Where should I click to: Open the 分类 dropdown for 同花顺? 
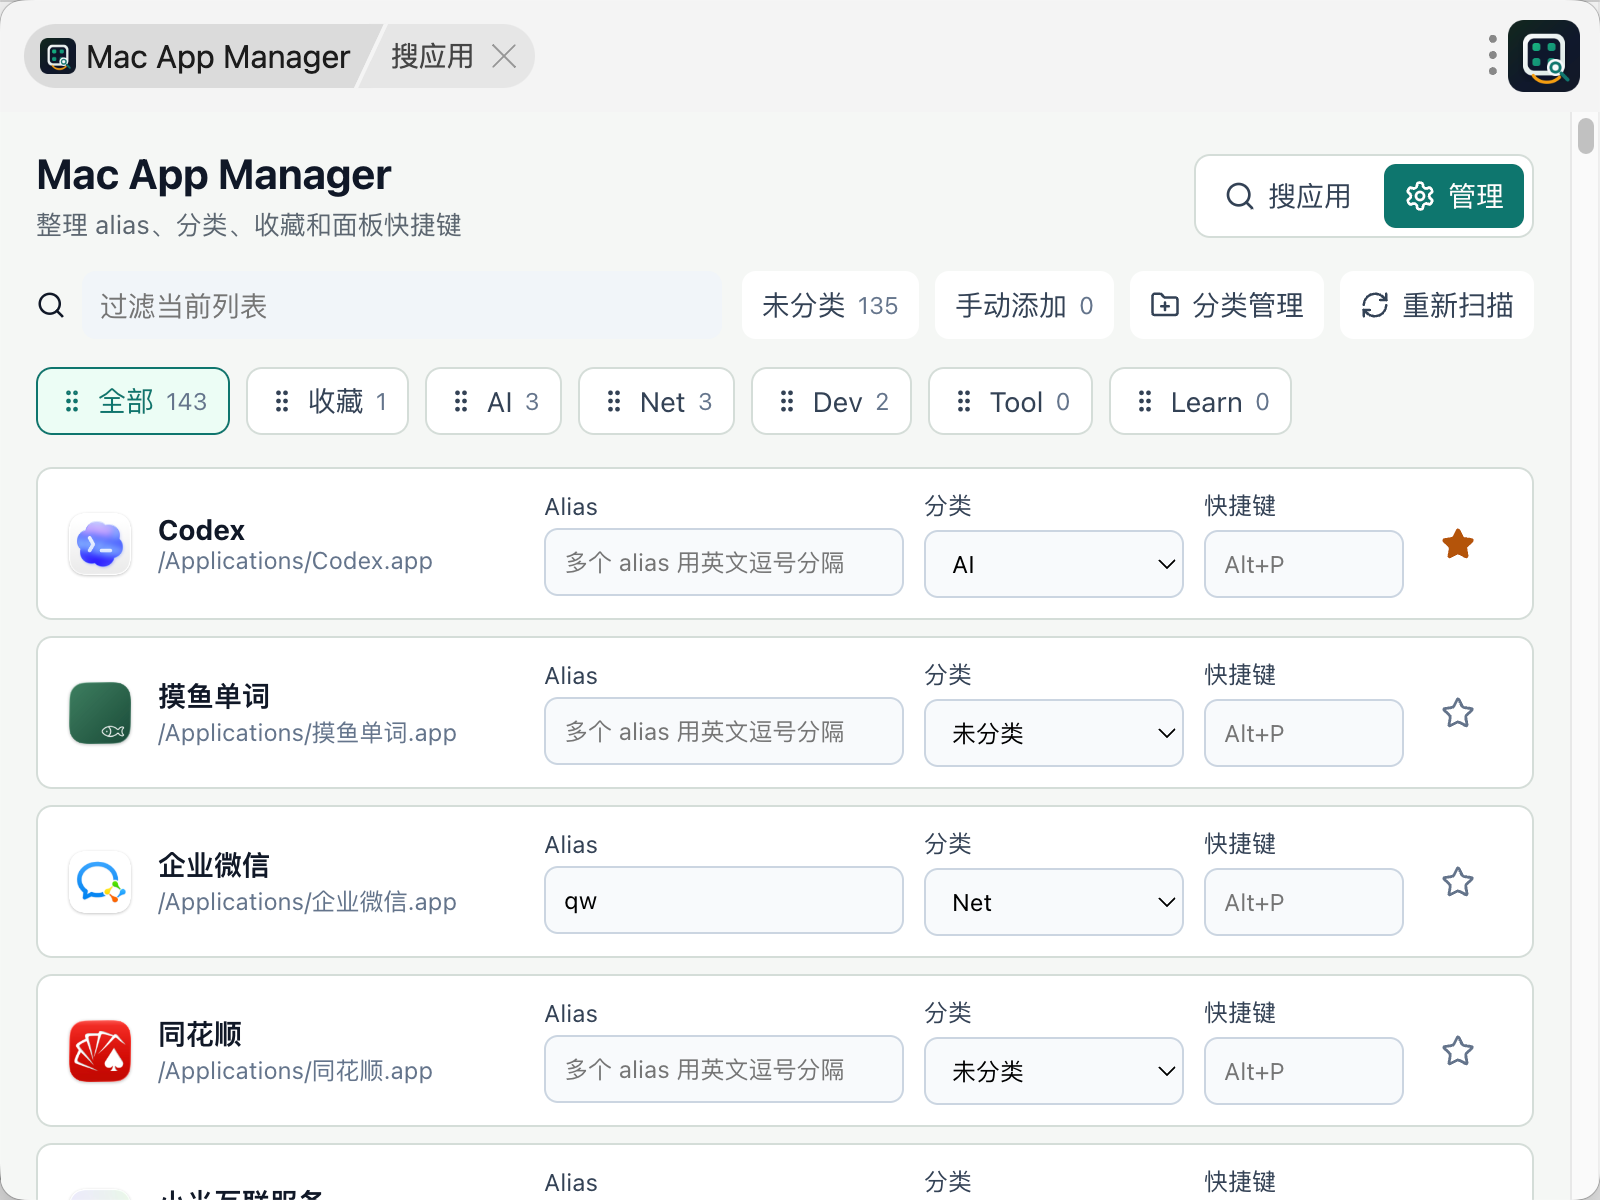(1054, 1071)
